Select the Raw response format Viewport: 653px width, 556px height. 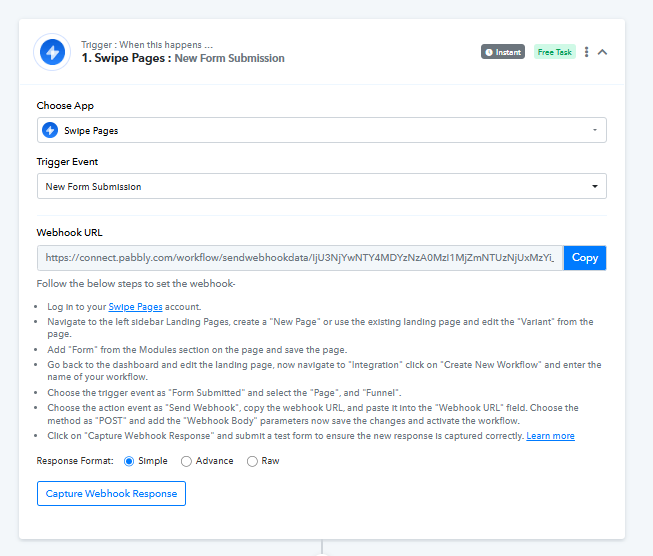coord(252,461)
